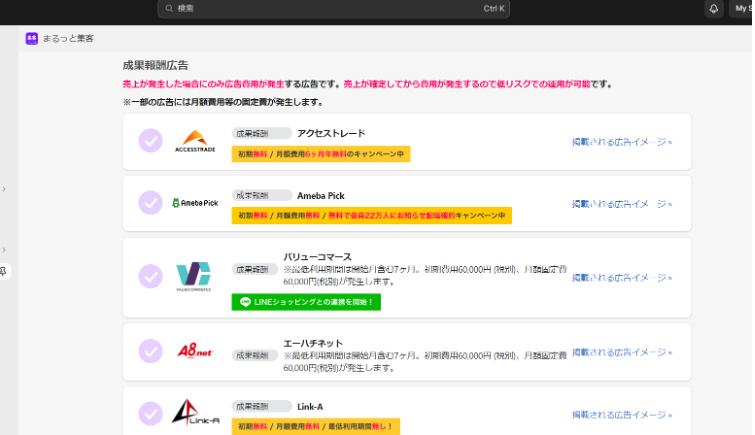
Task: Toggle the Ameba Pick checkmark
Action: [151, 202]
